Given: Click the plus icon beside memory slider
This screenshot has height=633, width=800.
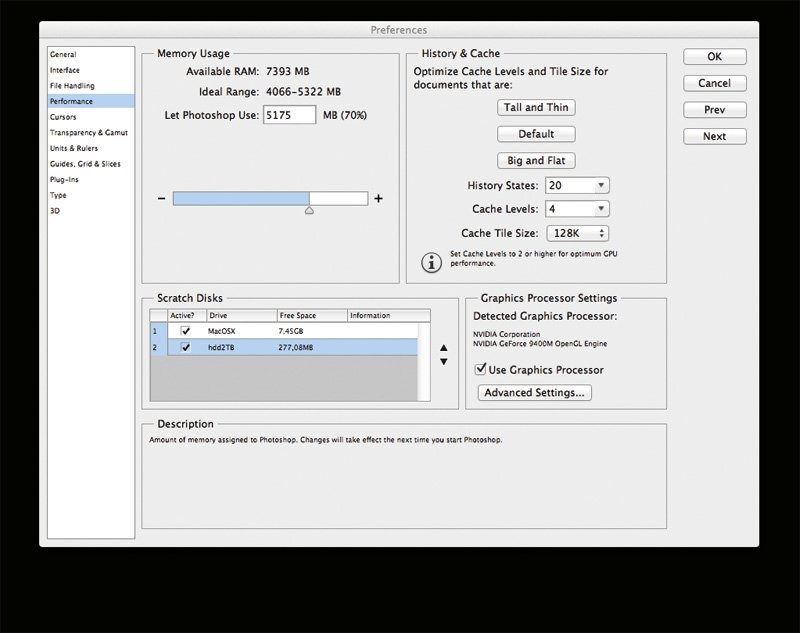Looking at the screenshot, I should pos(378,198).
